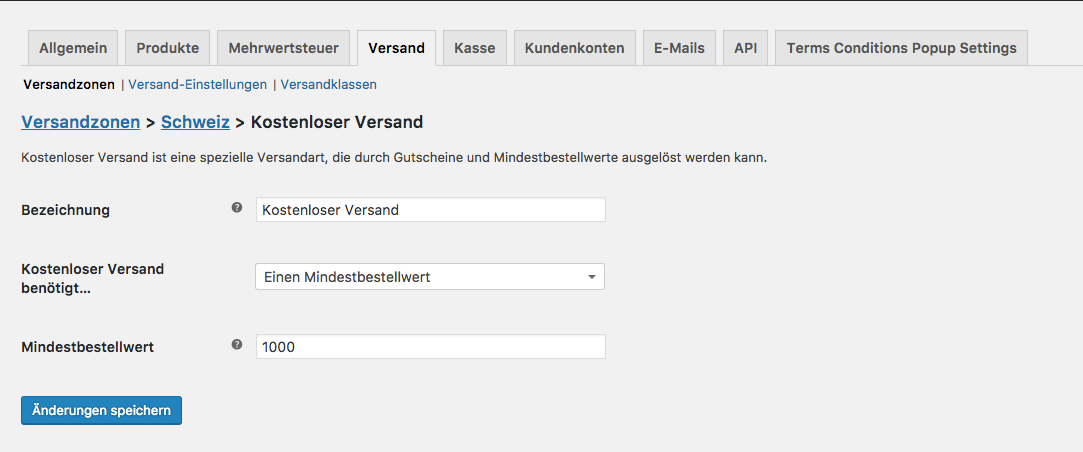Image resolution: width=1083 pixels, height=452 pixels.
Task: Open the E-Mails tab
Action: (x=680, y=48)
